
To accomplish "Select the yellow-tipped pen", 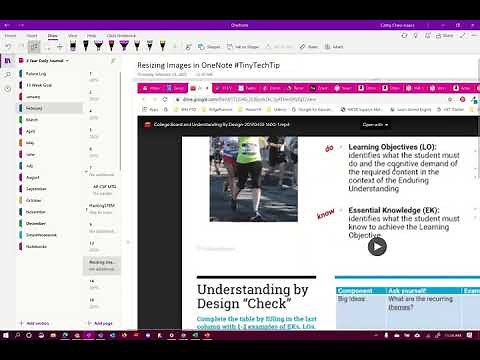I will pos(162,46).
